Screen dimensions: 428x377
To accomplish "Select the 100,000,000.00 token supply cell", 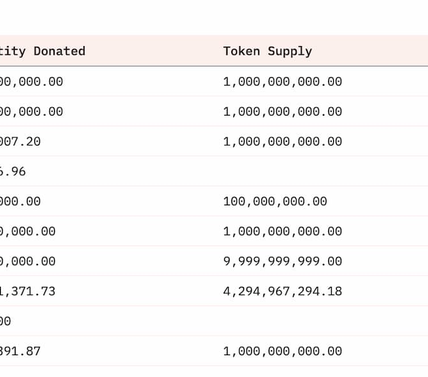I will click(275, 201).
